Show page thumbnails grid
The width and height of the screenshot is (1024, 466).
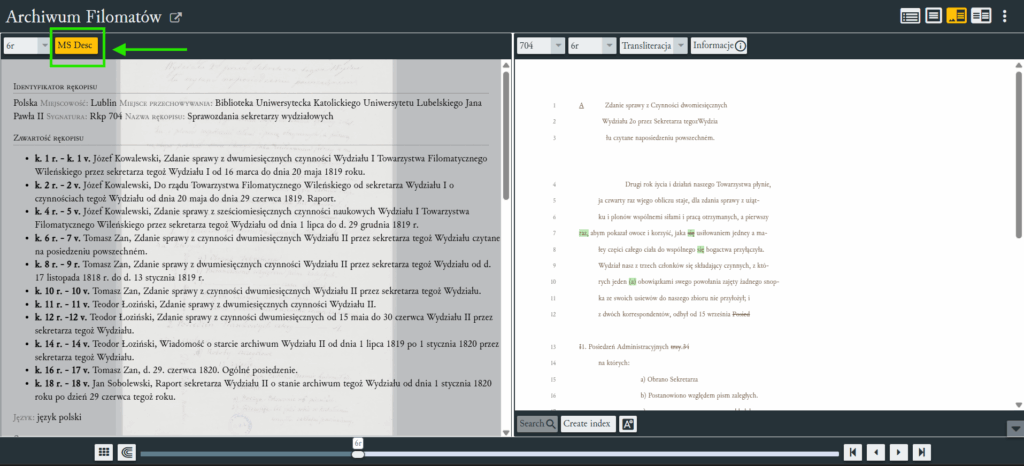pyautogui.click(x=103, y=452)
